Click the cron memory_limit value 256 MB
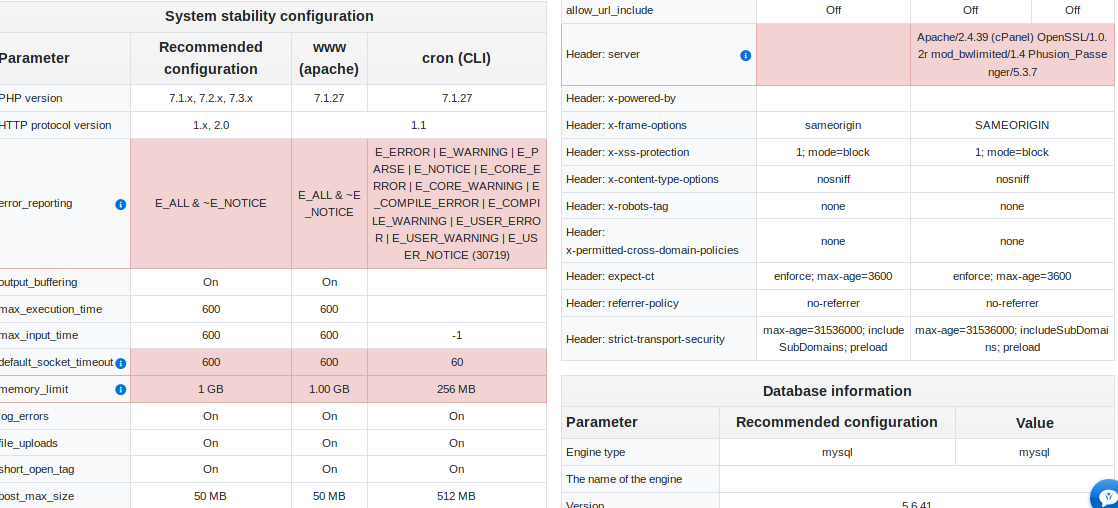The height and width of the screenshot is (508, 1118). click(x=457, y=390)
